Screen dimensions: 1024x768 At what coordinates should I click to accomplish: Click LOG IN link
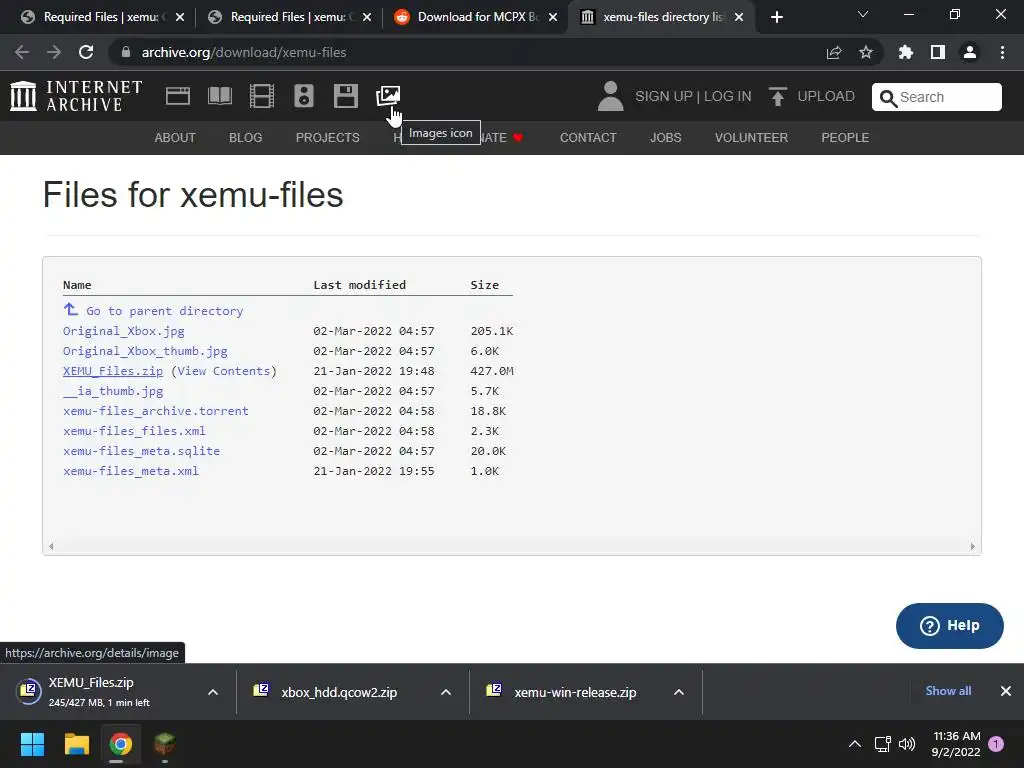click(728, 96)
